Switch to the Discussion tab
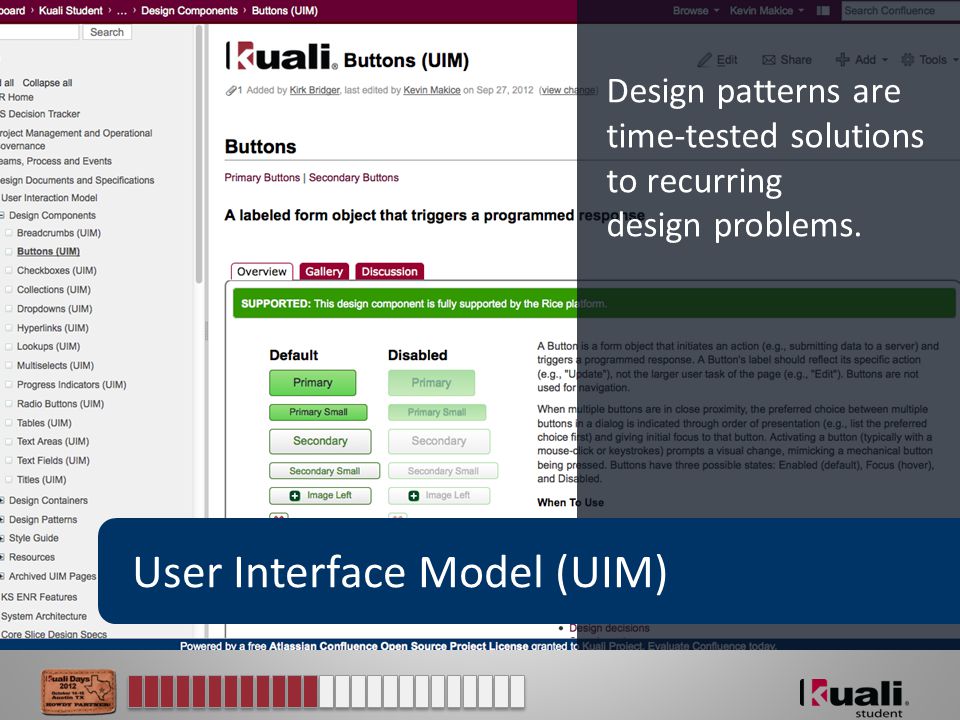This screenshot has height=720, width=960. tap(389, 271)
